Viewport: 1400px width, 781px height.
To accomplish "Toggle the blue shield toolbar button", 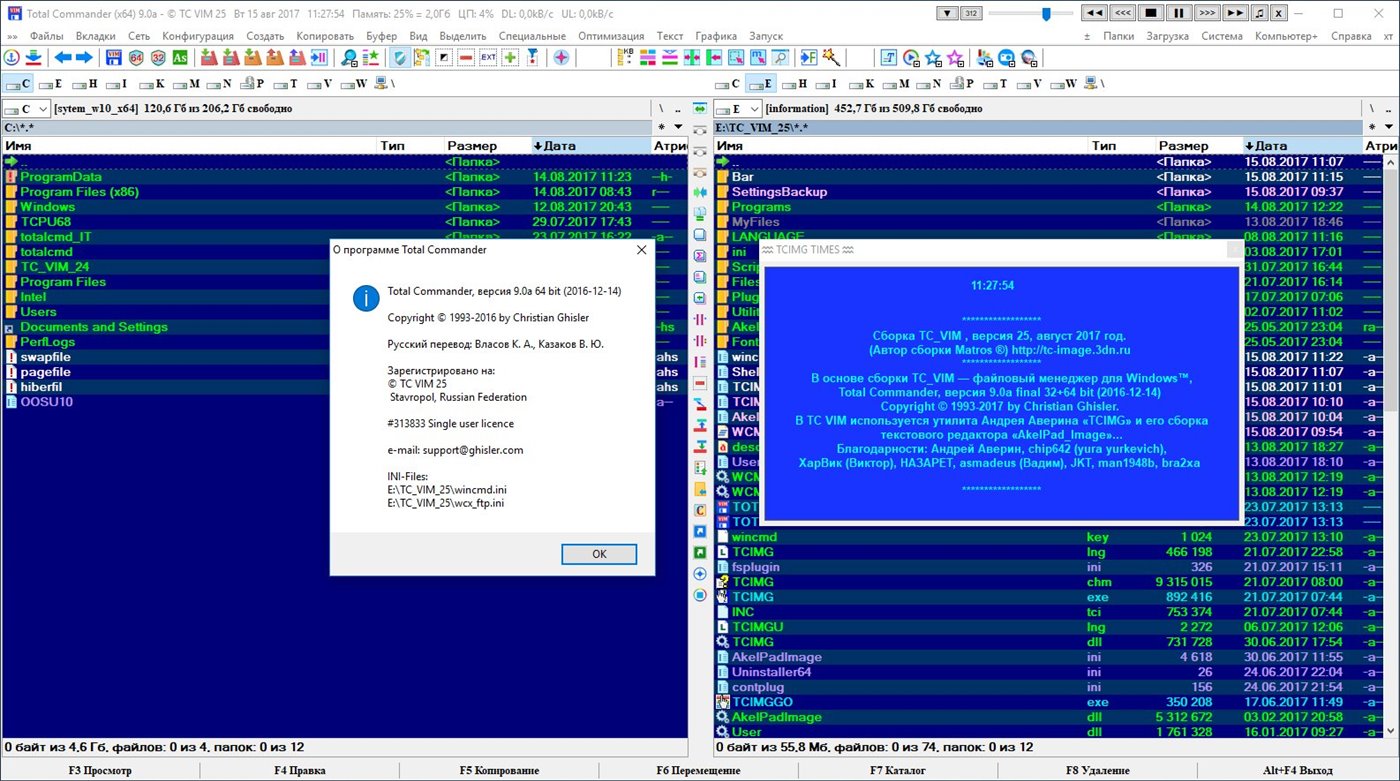I will point(400,58).
